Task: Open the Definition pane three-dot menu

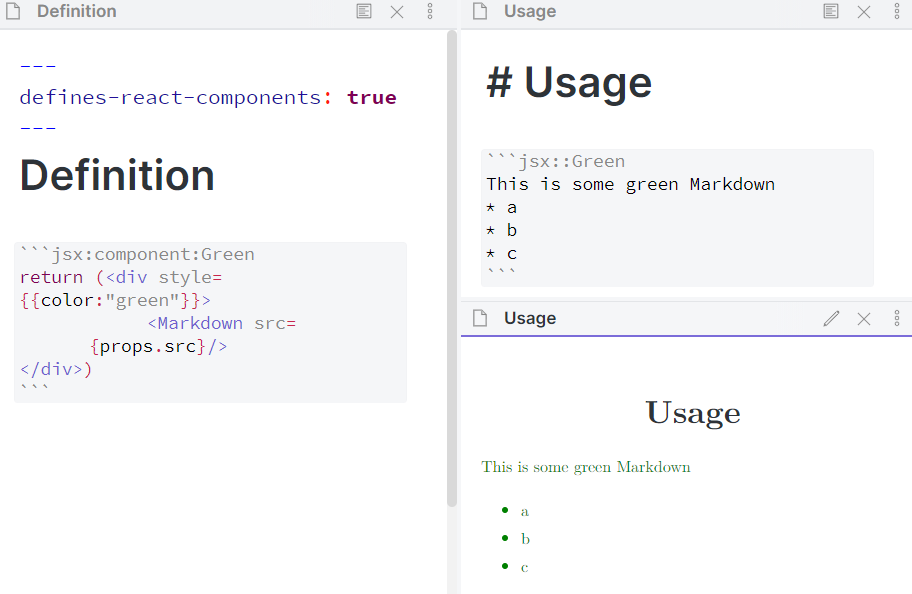Action: 430,12
